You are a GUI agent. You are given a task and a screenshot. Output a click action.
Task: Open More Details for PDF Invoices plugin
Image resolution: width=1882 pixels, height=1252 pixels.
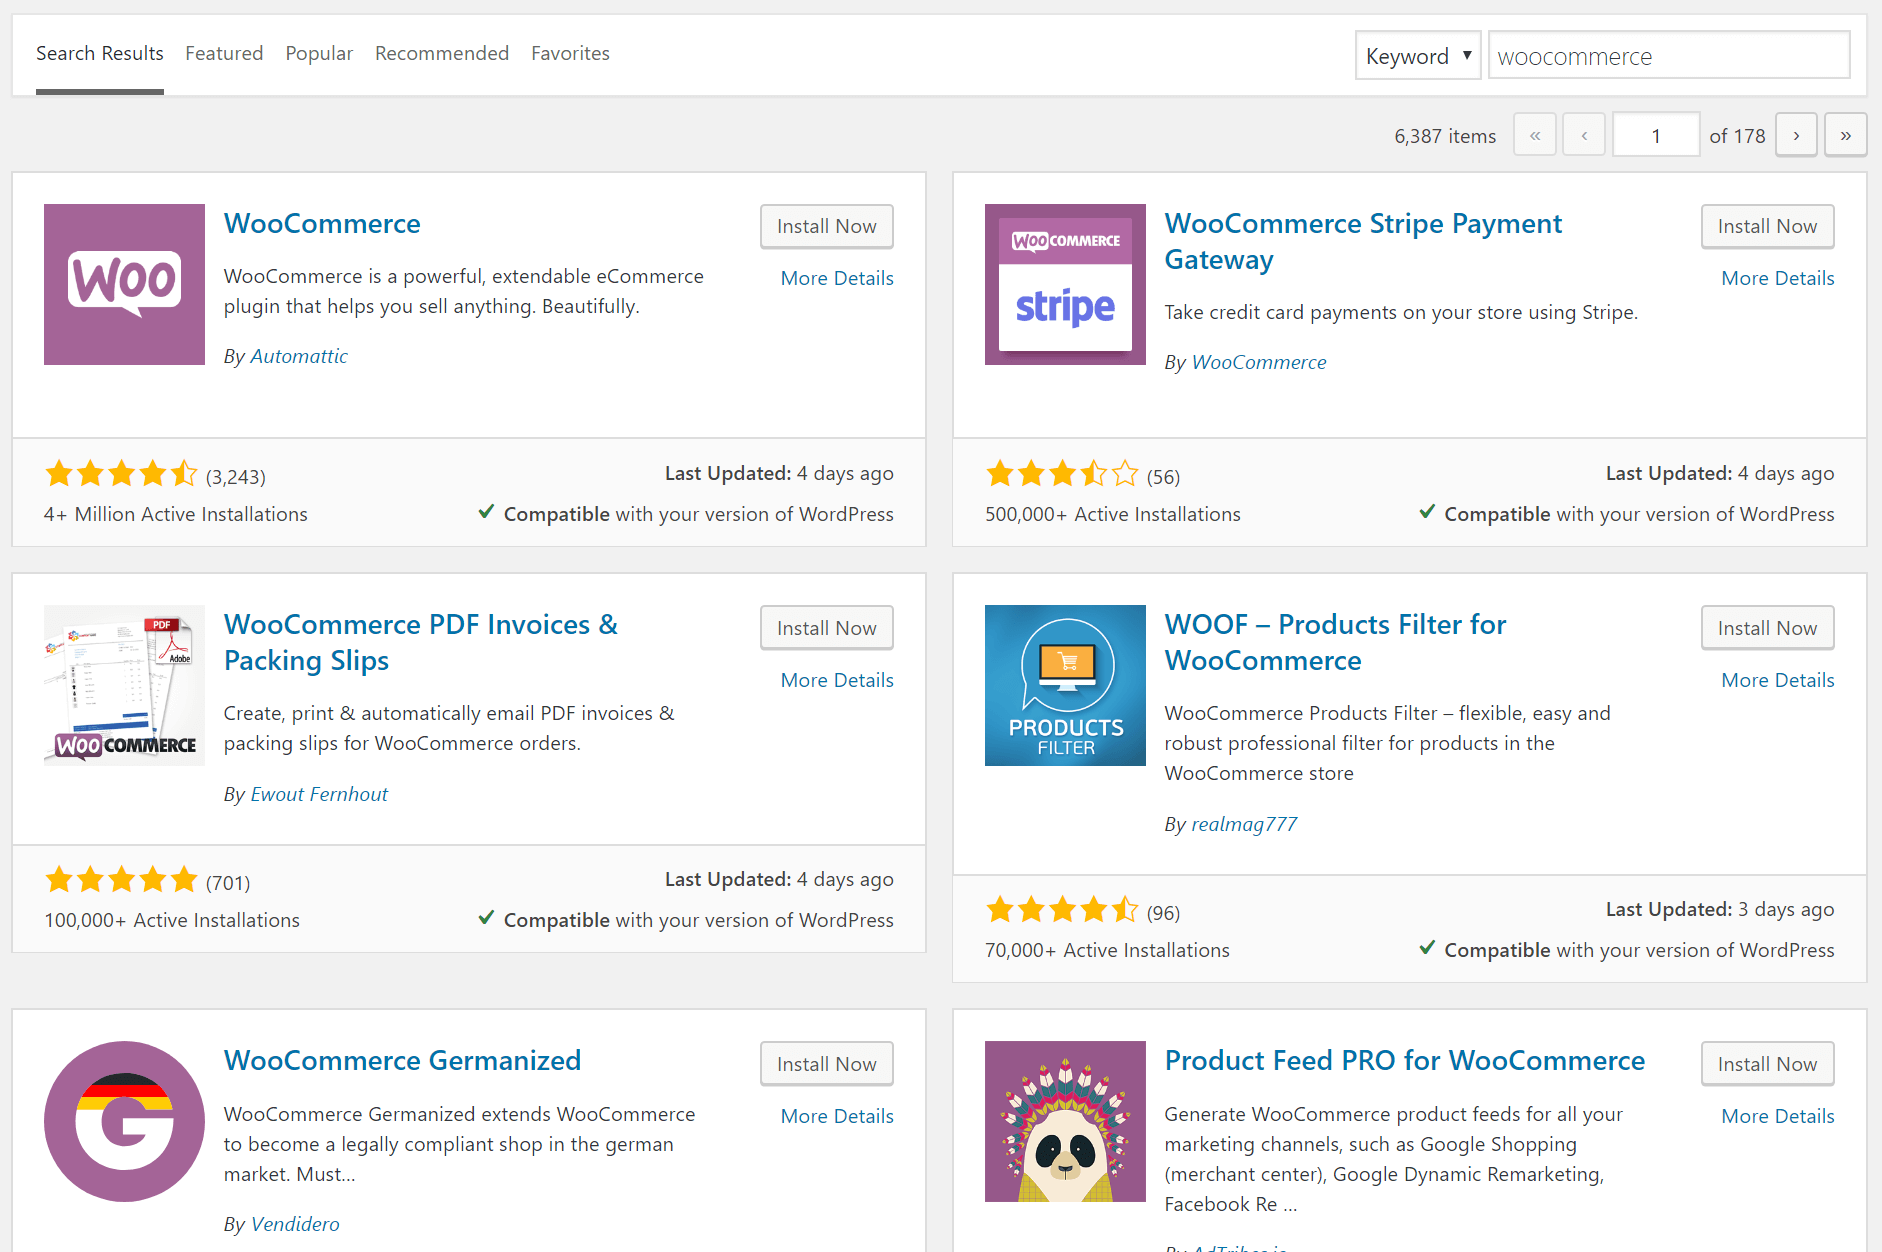point(836,679)
